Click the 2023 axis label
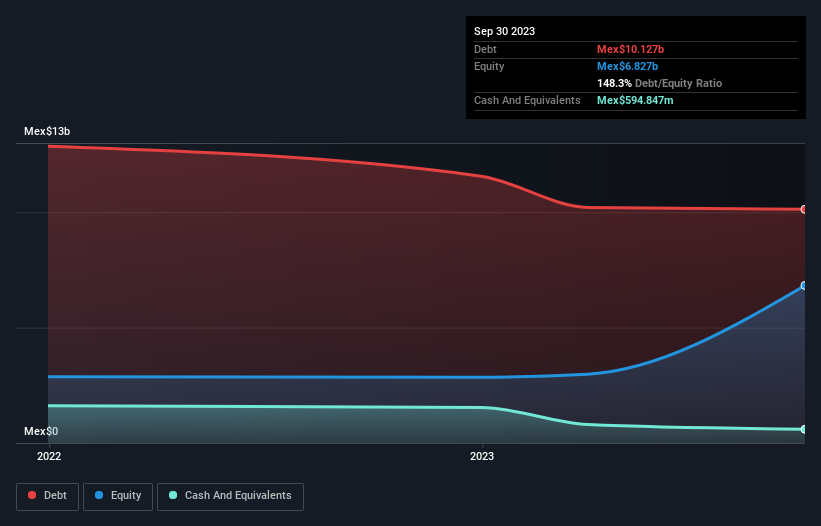 click(x=482, y=456)
